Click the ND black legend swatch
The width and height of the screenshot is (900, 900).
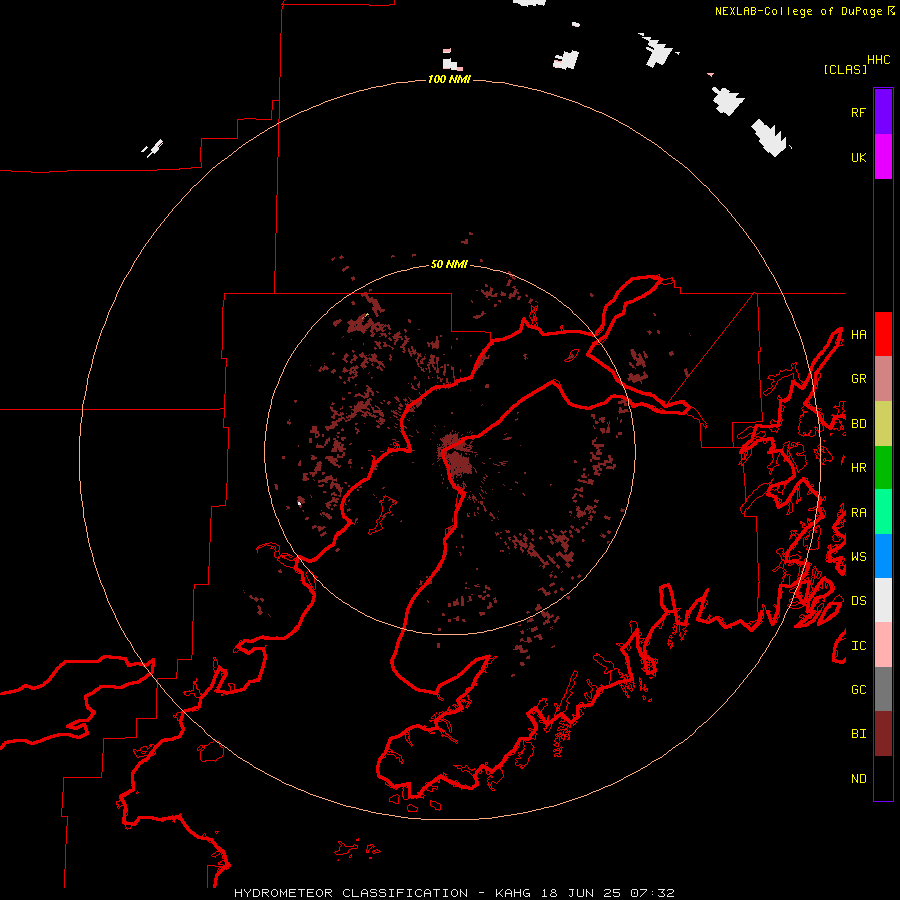click(x=883, y=778)
